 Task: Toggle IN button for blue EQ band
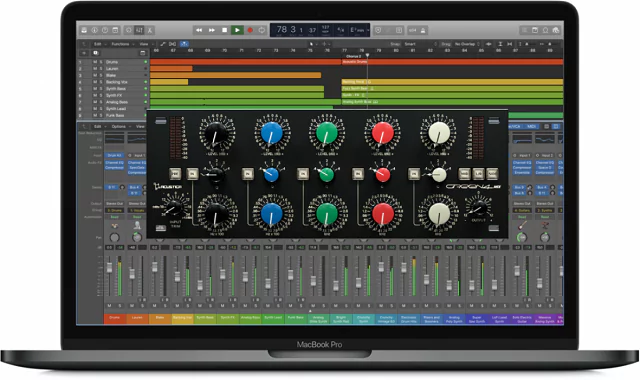click(247, 174)
